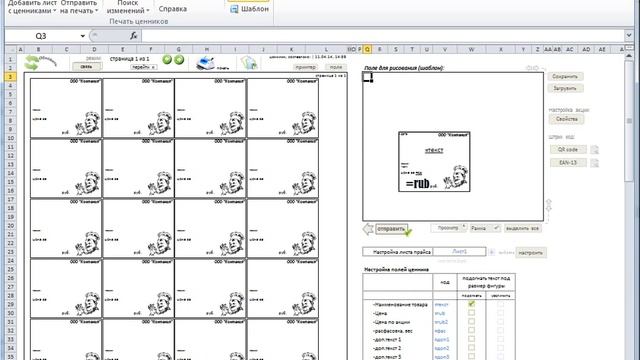Click the printer icon on the sheet

click(x=206, y=63)
